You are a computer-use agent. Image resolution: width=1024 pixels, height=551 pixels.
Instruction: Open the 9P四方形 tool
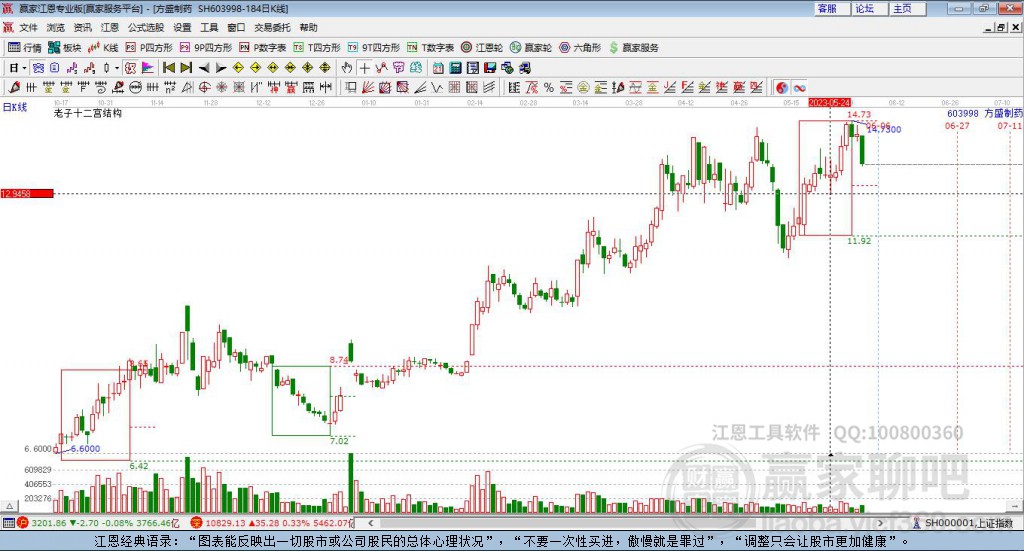click(x=206, y=48)
